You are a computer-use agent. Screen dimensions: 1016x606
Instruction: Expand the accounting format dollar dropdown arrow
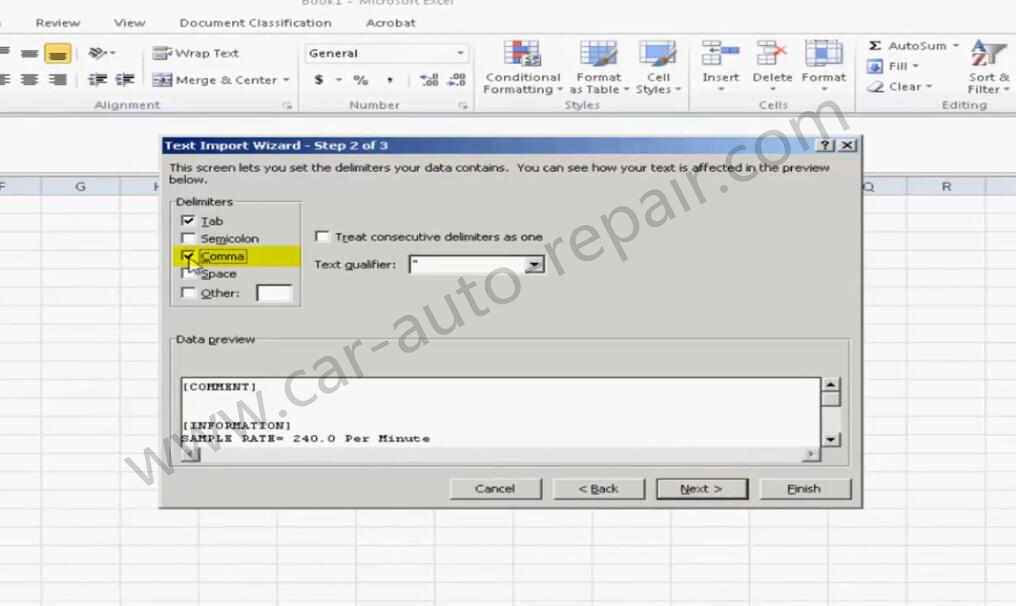click(x=338, y=80)
